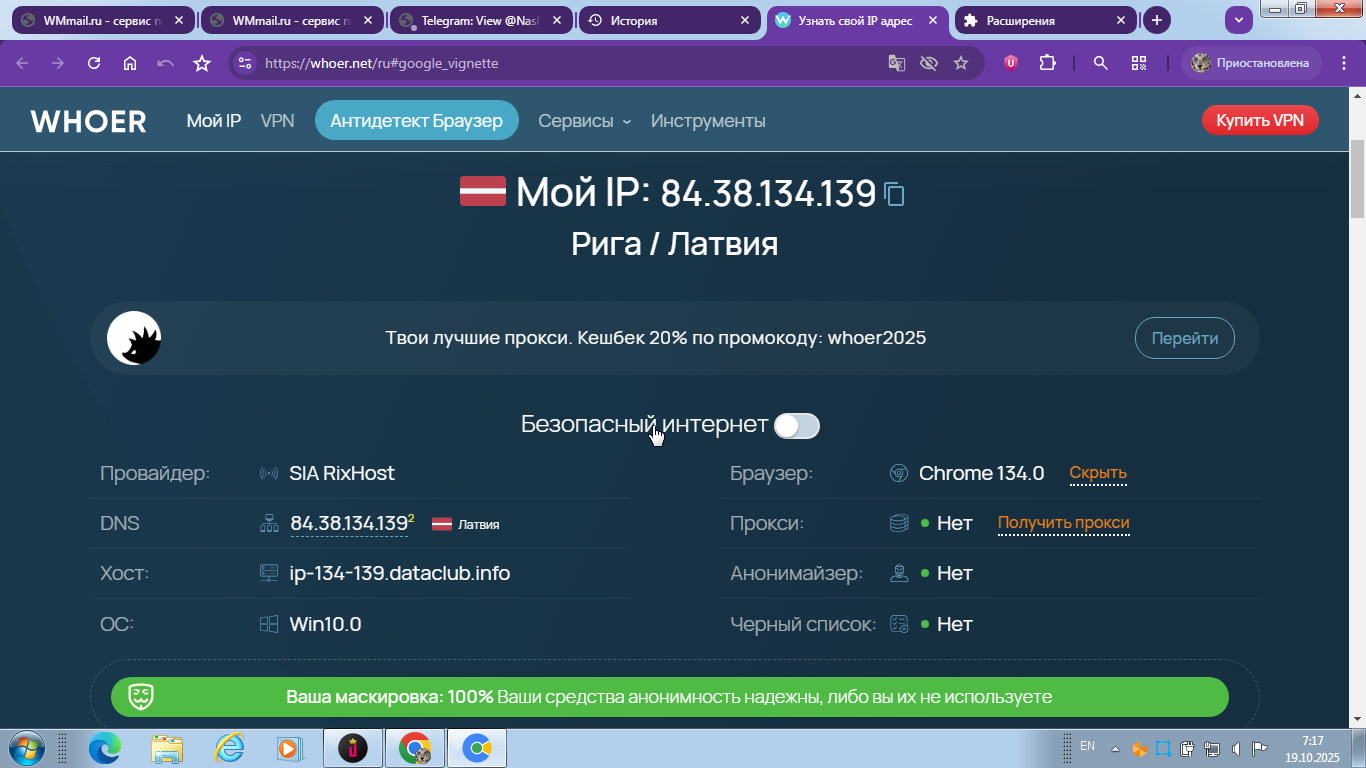Click the undo curved-arrow toolbar icon

coord(166,63)
